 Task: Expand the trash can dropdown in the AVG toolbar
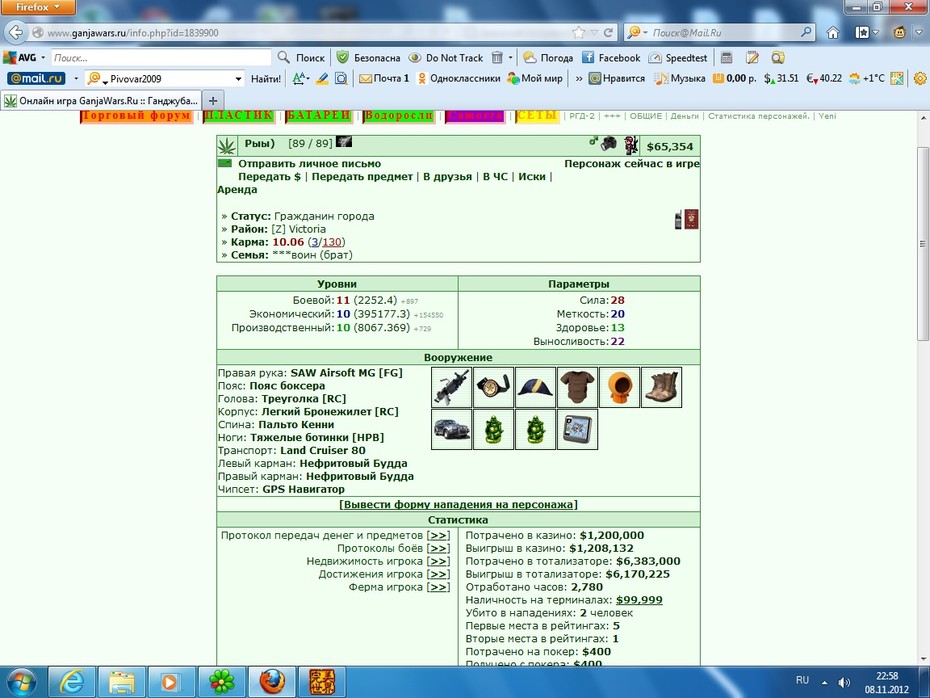[510, 58]
